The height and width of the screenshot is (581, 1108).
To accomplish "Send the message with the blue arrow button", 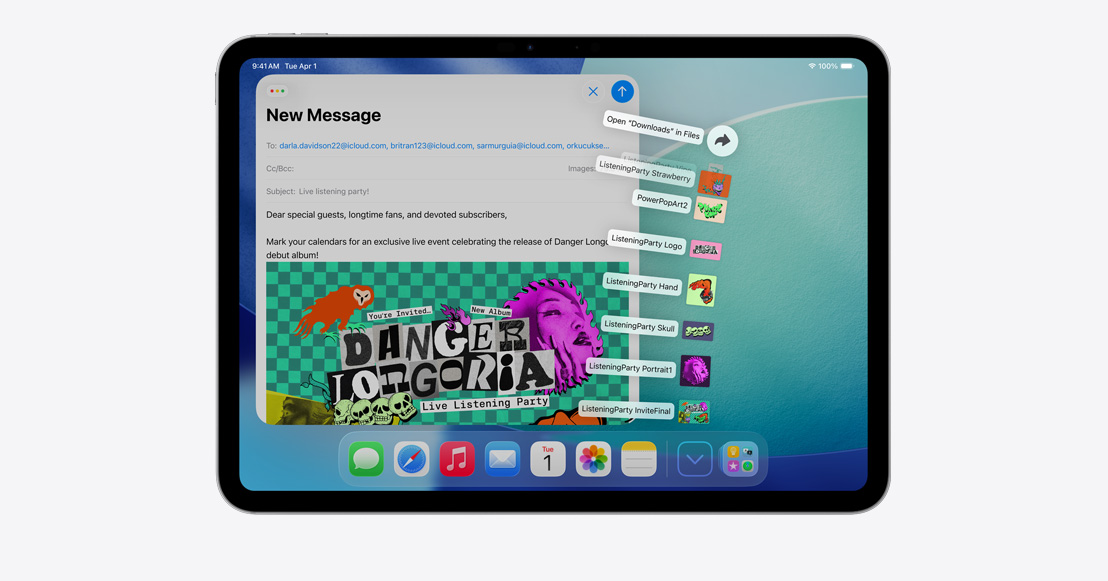I will click(622, 91).
